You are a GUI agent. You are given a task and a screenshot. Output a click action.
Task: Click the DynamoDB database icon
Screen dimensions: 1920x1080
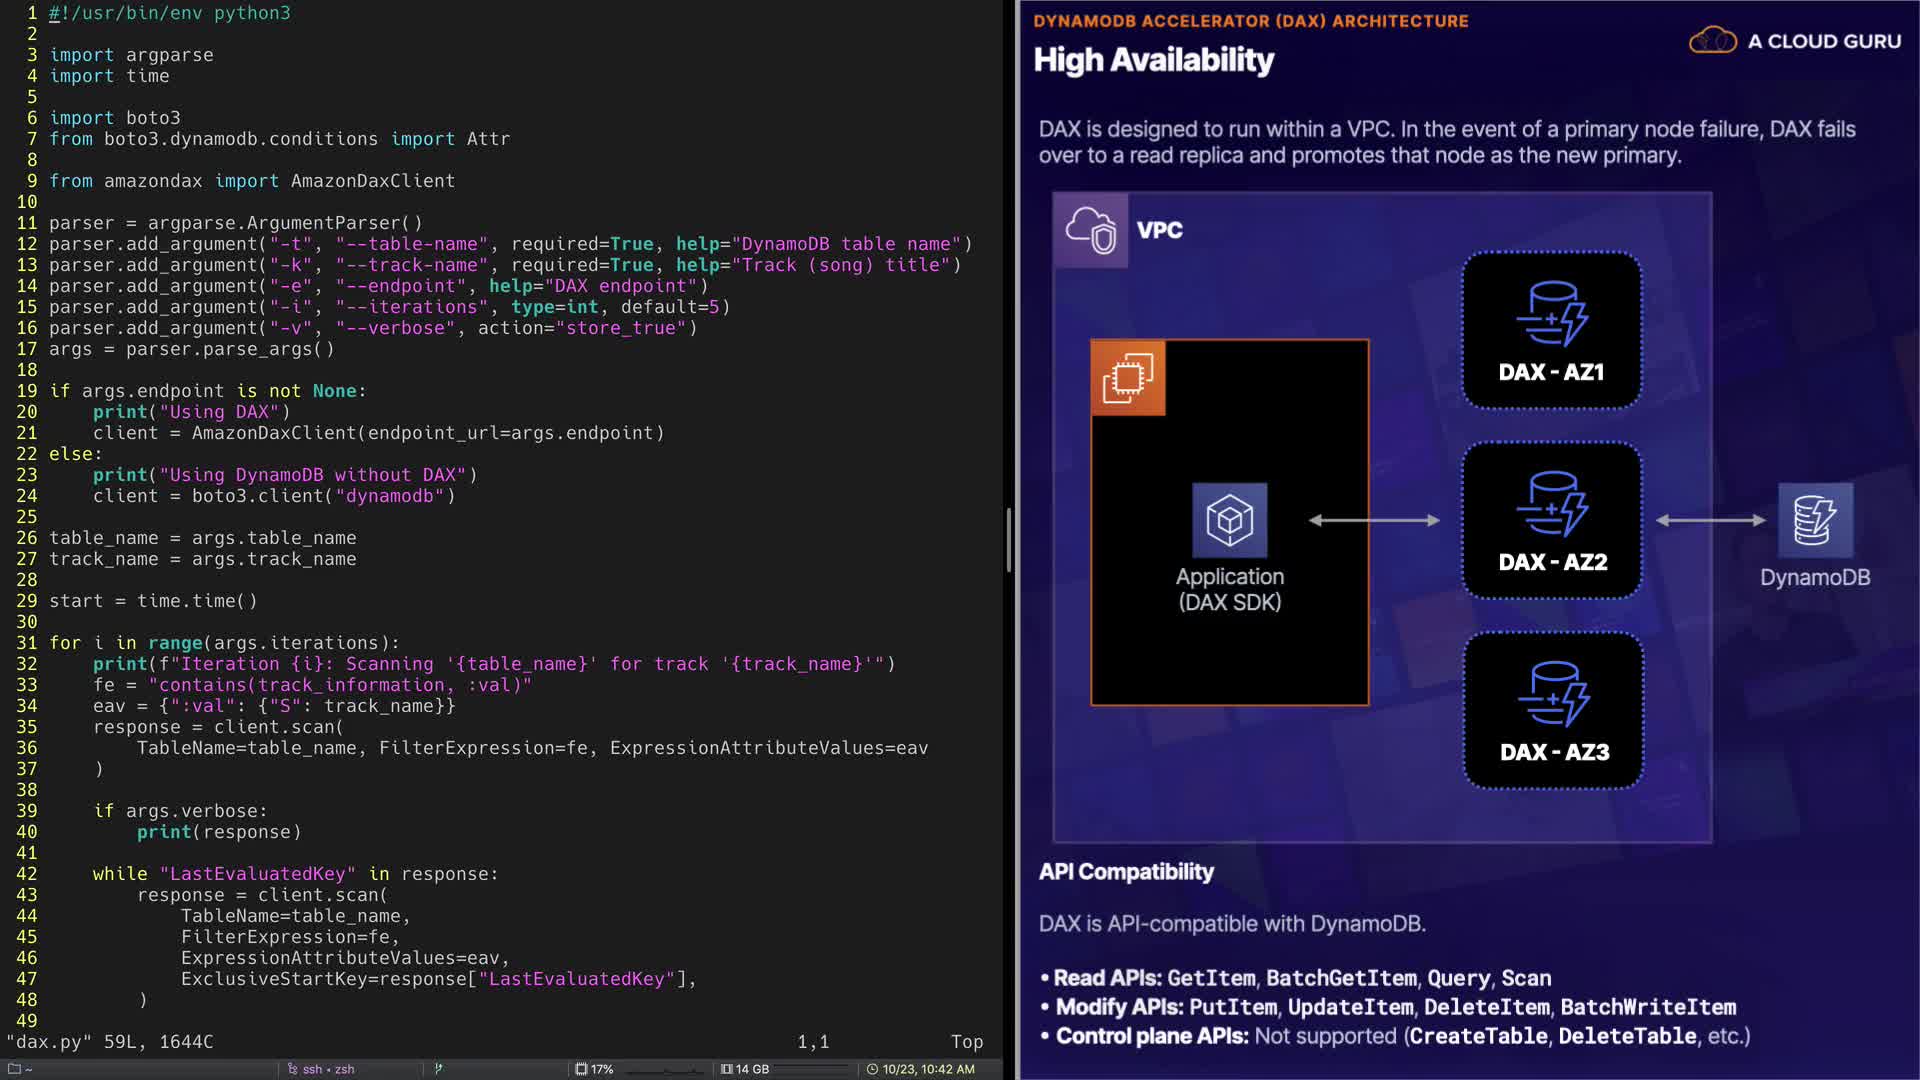[1814, 520]
